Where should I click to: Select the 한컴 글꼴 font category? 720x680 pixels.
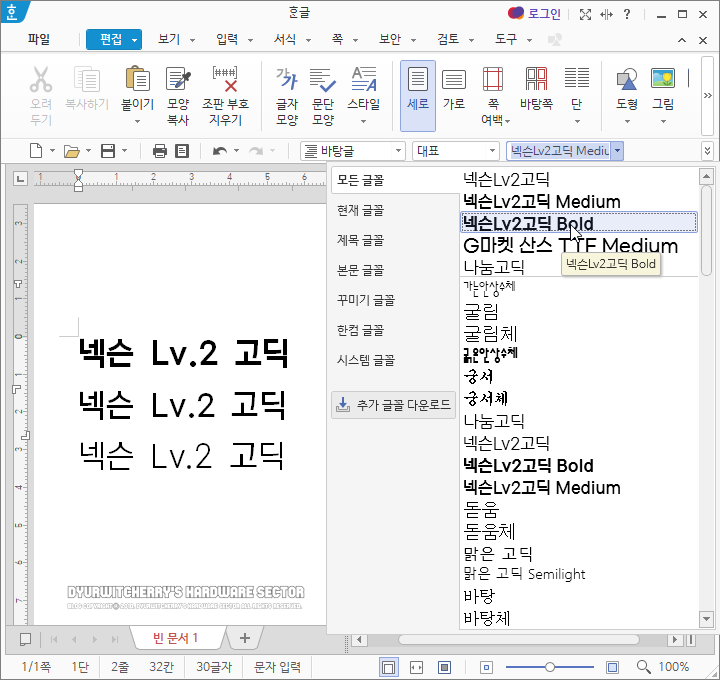pyautogui.click(x=360, y=330)
